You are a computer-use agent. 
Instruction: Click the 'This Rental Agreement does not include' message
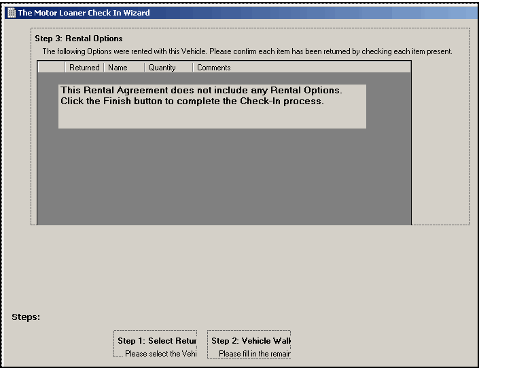click(x=201, y=90)
